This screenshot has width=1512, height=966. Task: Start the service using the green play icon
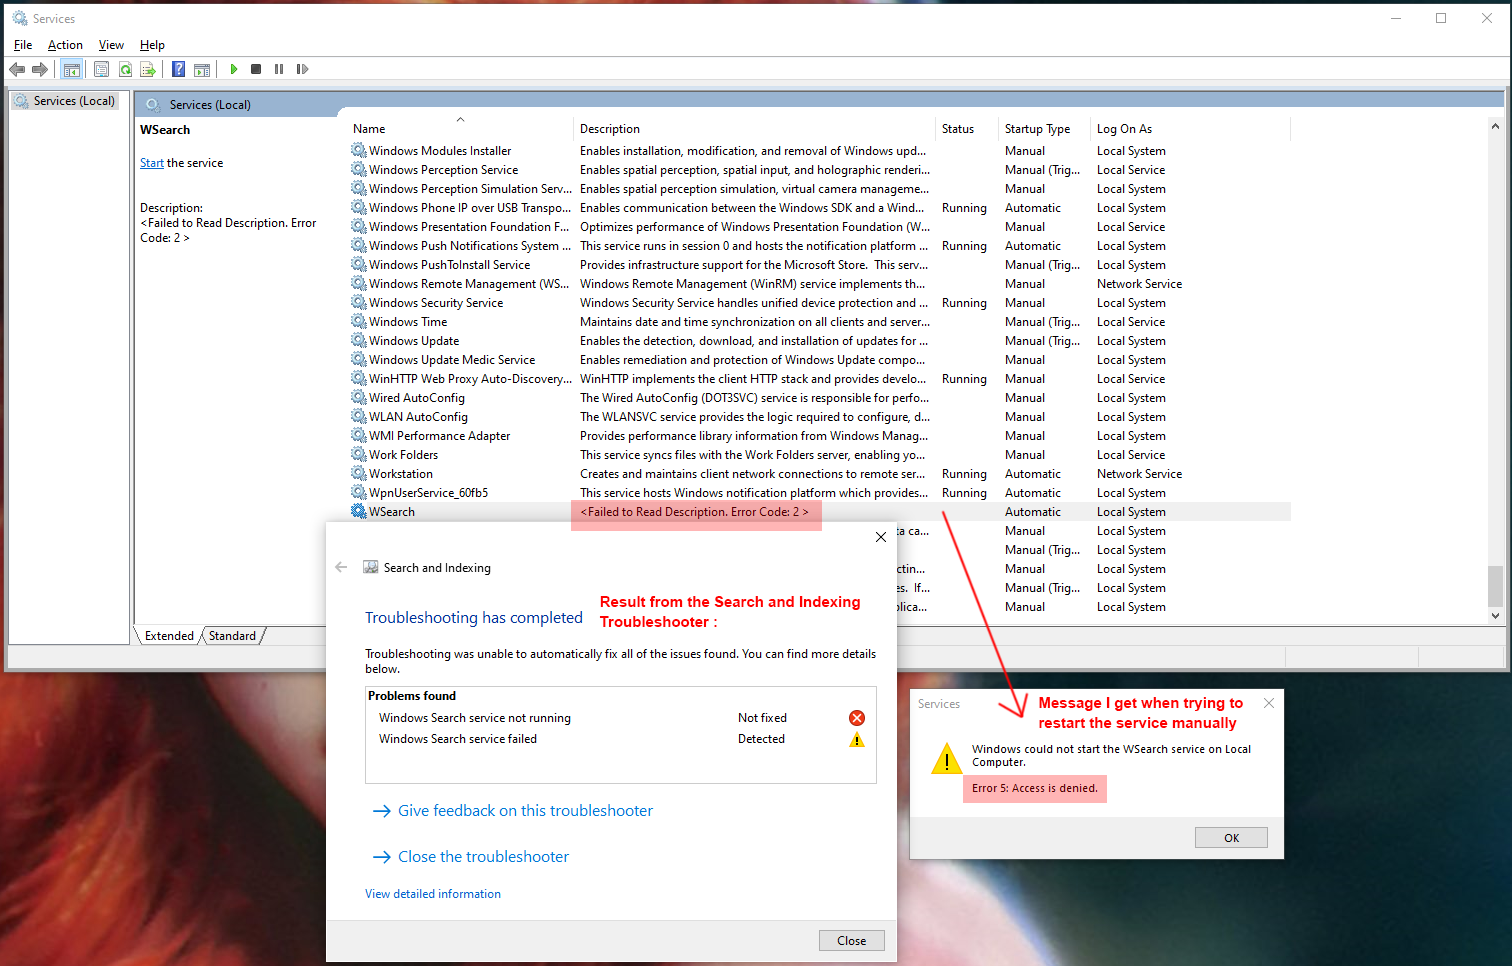[x=233, y=69]
